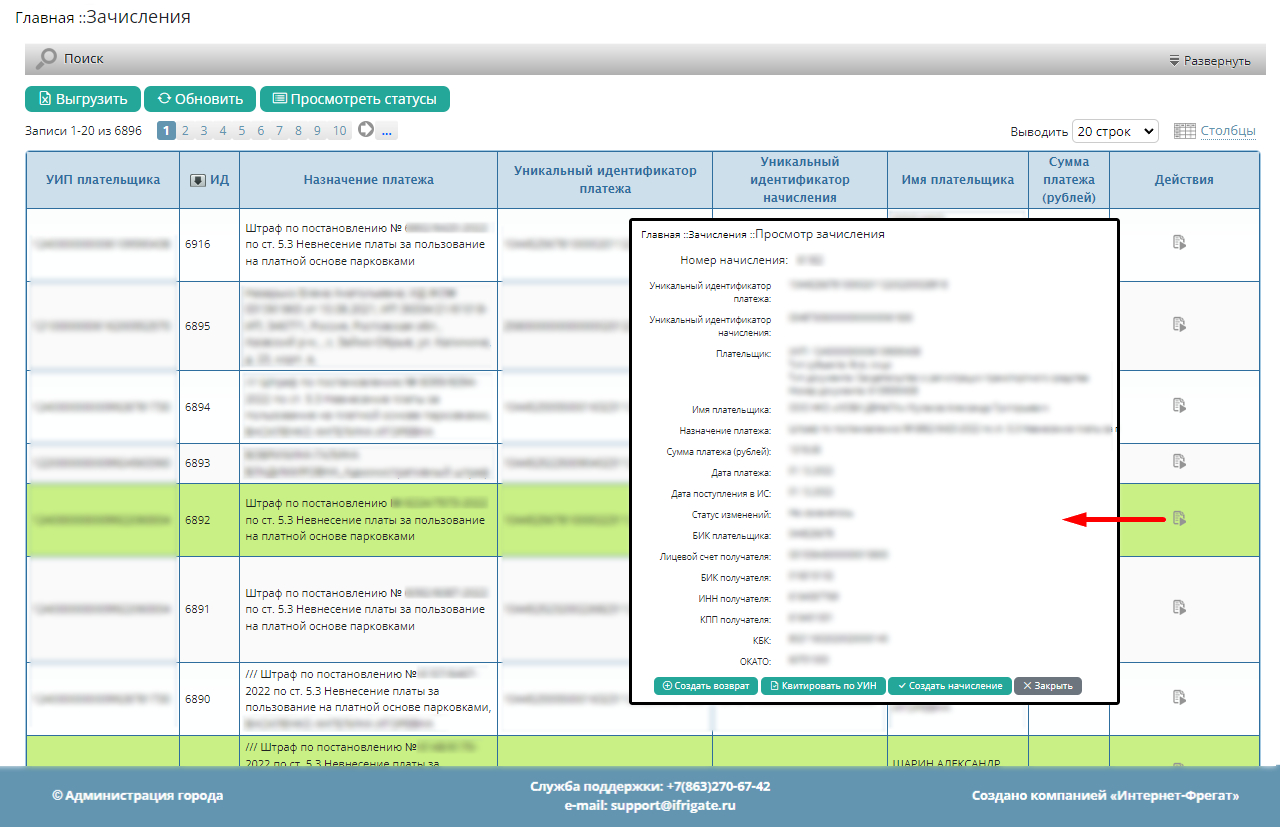Go to page 10 of the records
1280x827 pixels.
coord(339,130)
